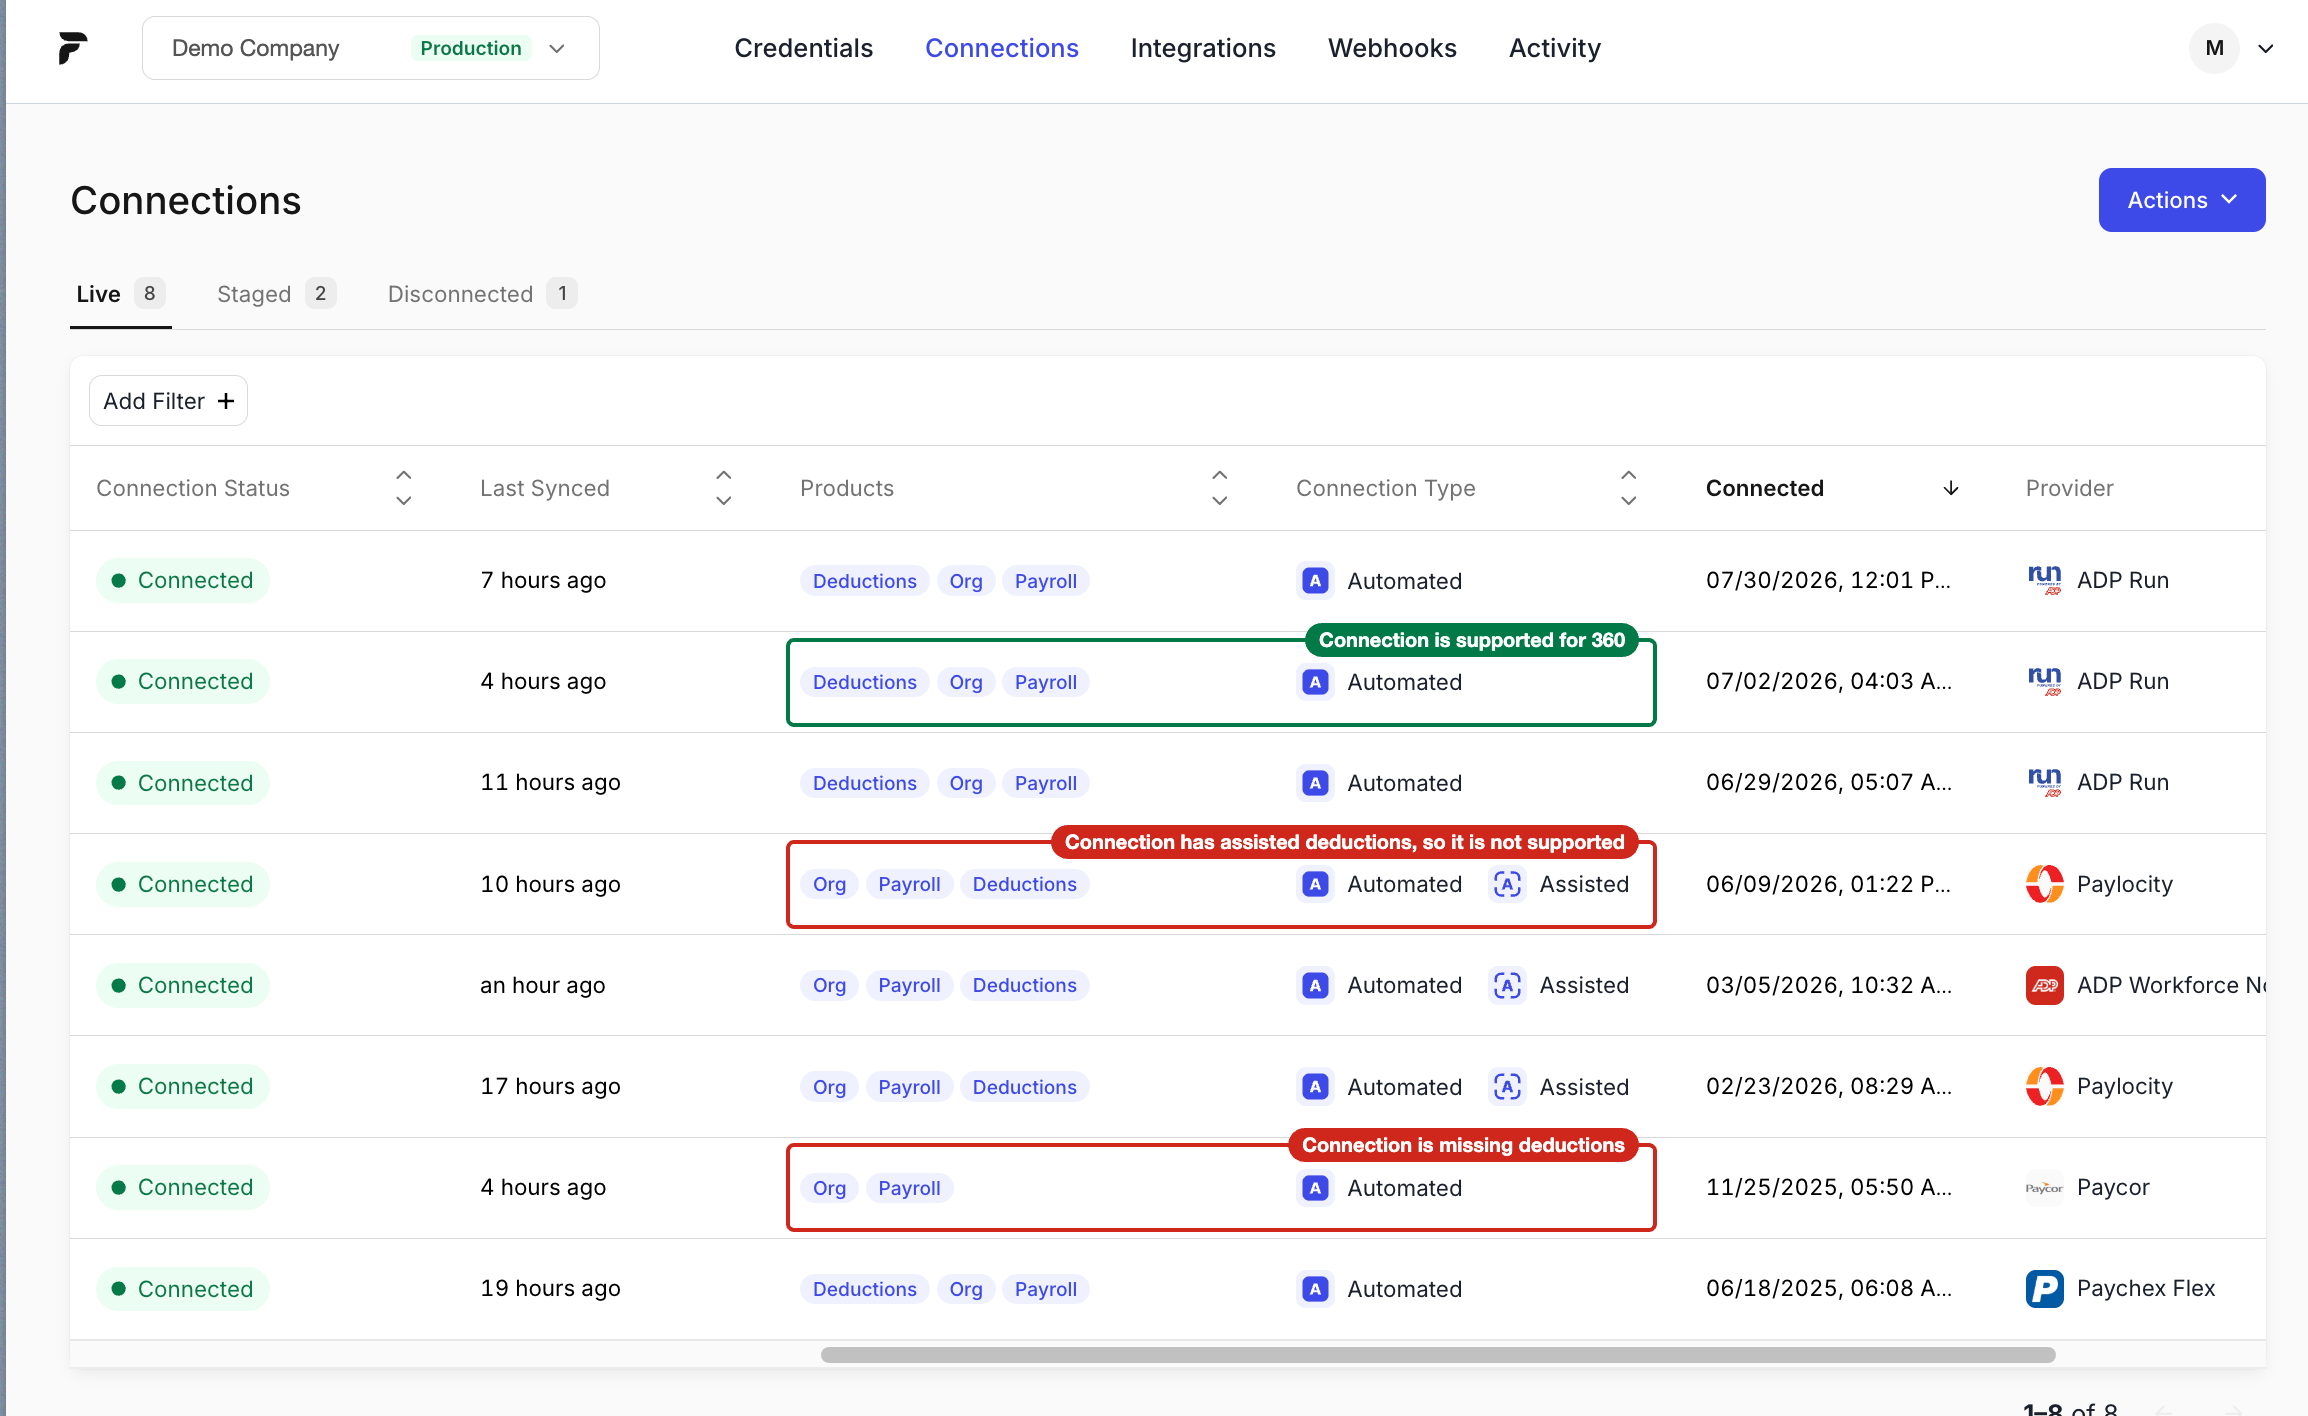Click Assisted icon in 17 hours ago row
The image size is (2308, 1416).
(x=1507, y=1086)
